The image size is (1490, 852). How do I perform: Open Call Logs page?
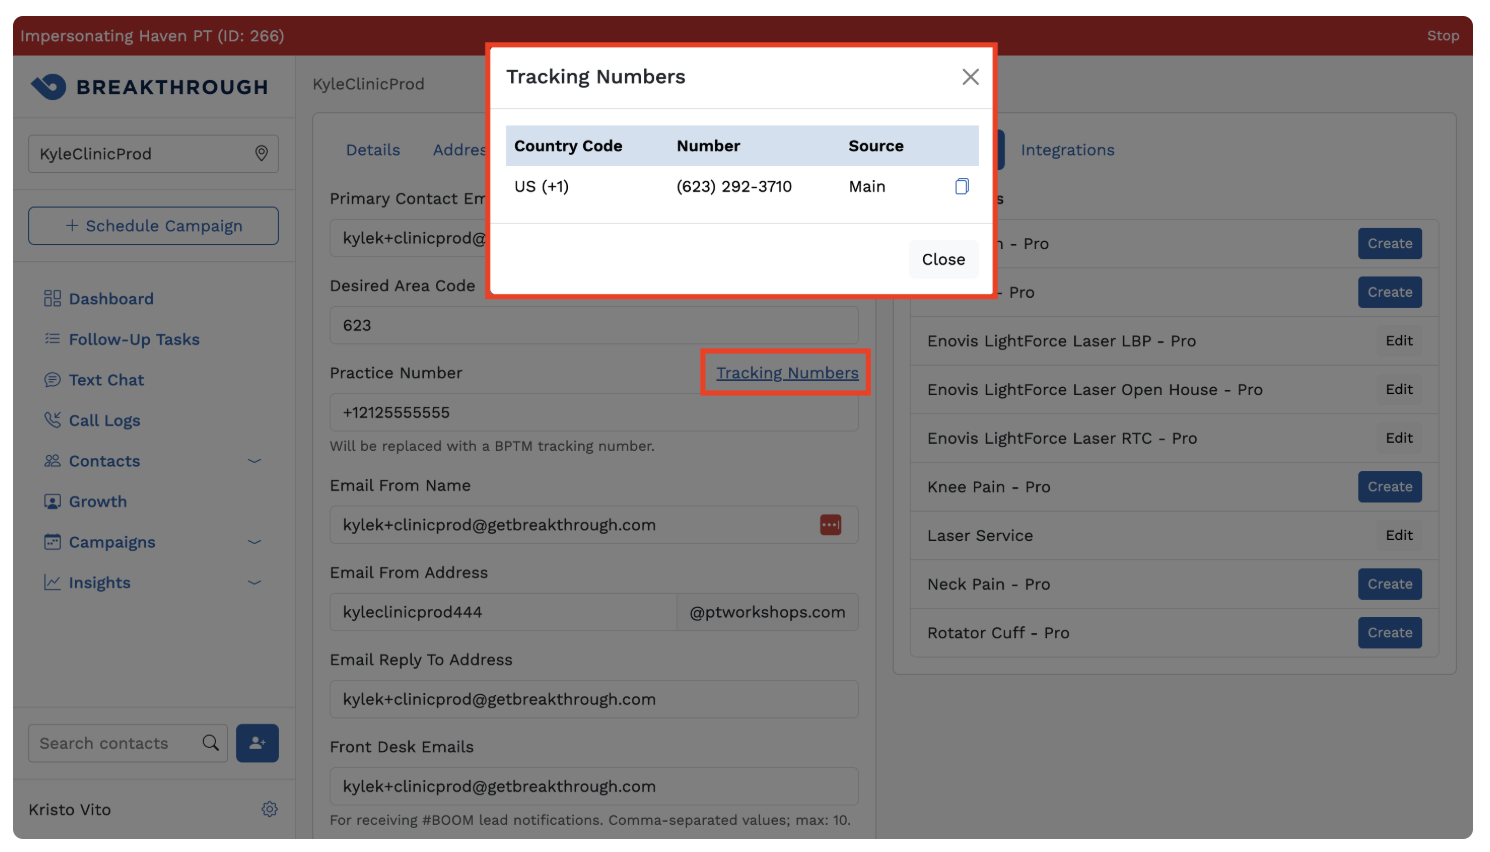click(104, 420)
